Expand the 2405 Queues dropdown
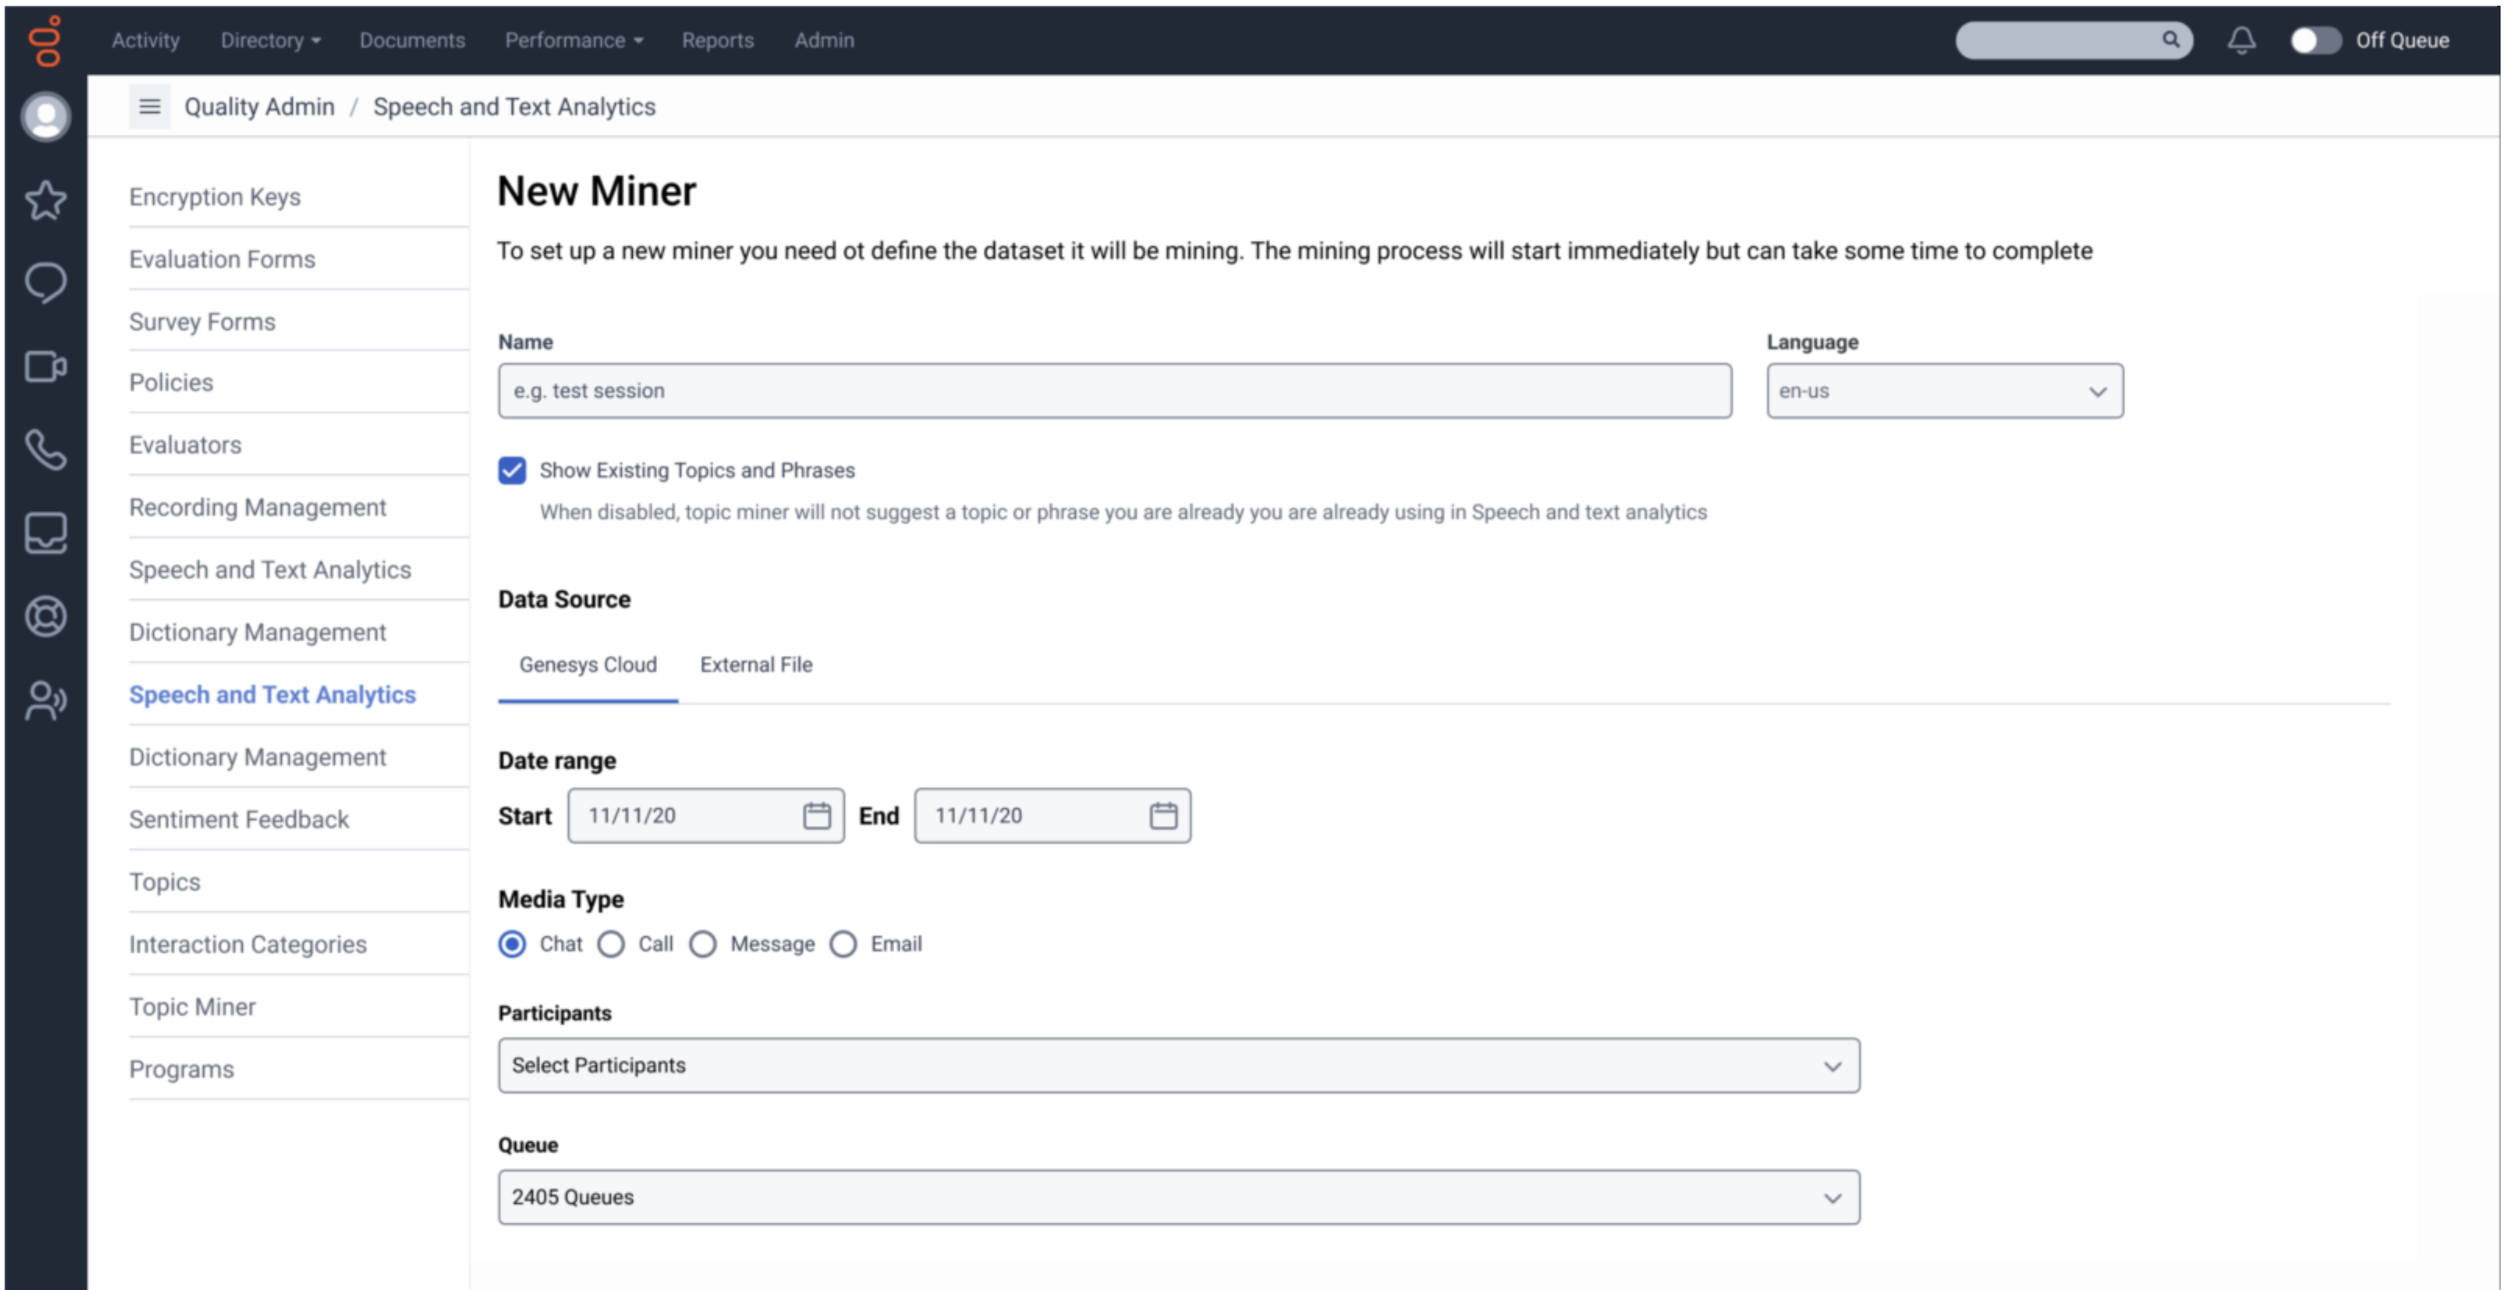This screenshot has width=2510, height=1290. (x=1178, y=1198)
